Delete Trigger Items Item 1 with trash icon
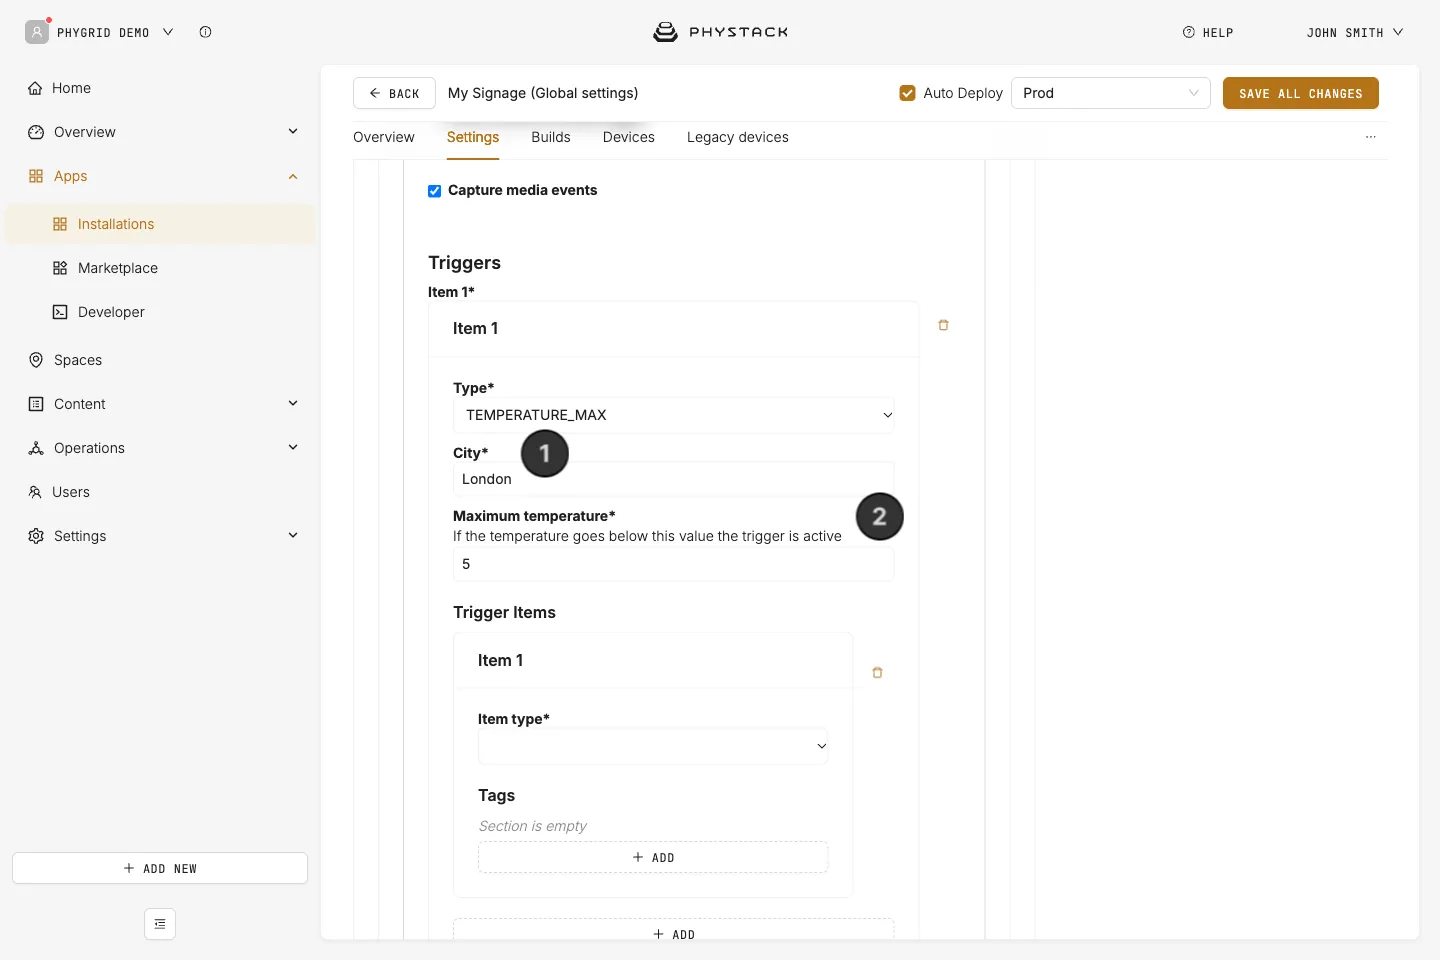 [x=877, y=673]
